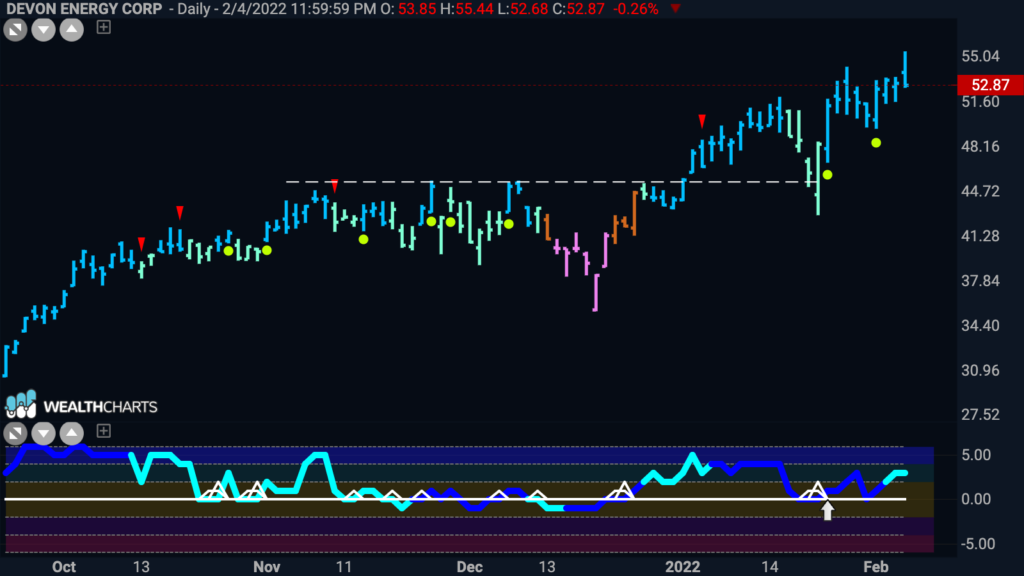Screen dimensions: 1024x576
Task: Click the 0.00 oscillator axis label
Action: point(976,499)
